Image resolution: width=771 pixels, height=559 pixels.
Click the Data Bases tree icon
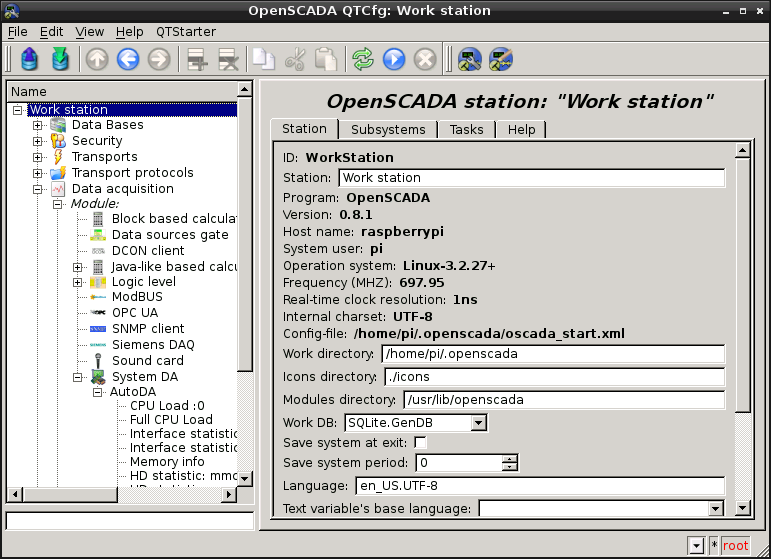[58, 125]
